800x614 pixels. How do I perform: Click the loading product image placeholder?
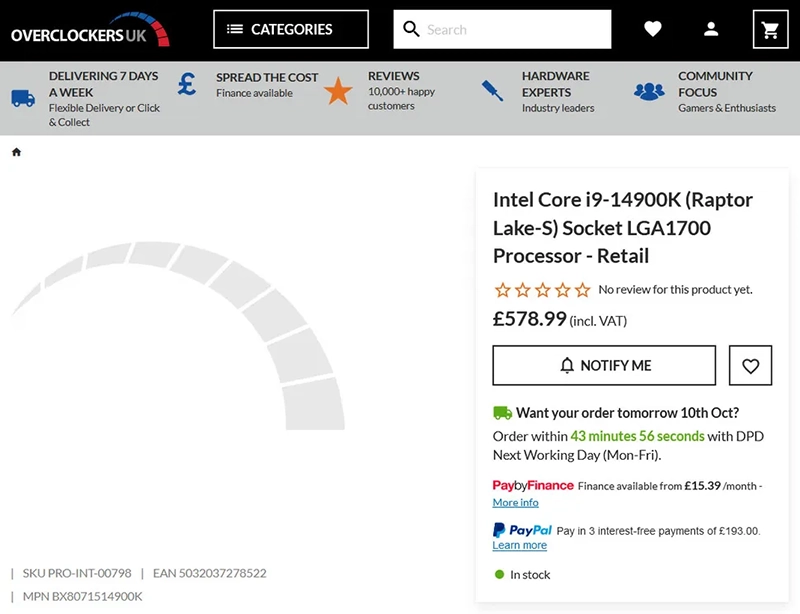pos(178,336)
